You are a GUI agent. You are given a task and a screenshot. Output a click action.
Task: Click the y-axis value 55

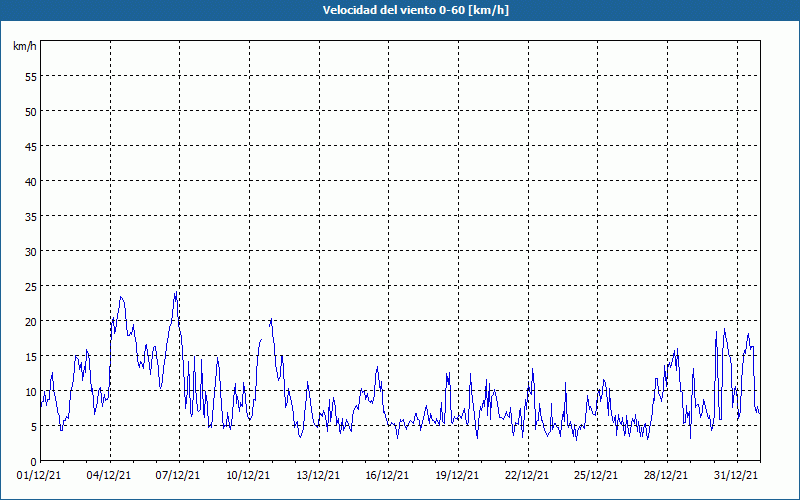tap(31, 77)
